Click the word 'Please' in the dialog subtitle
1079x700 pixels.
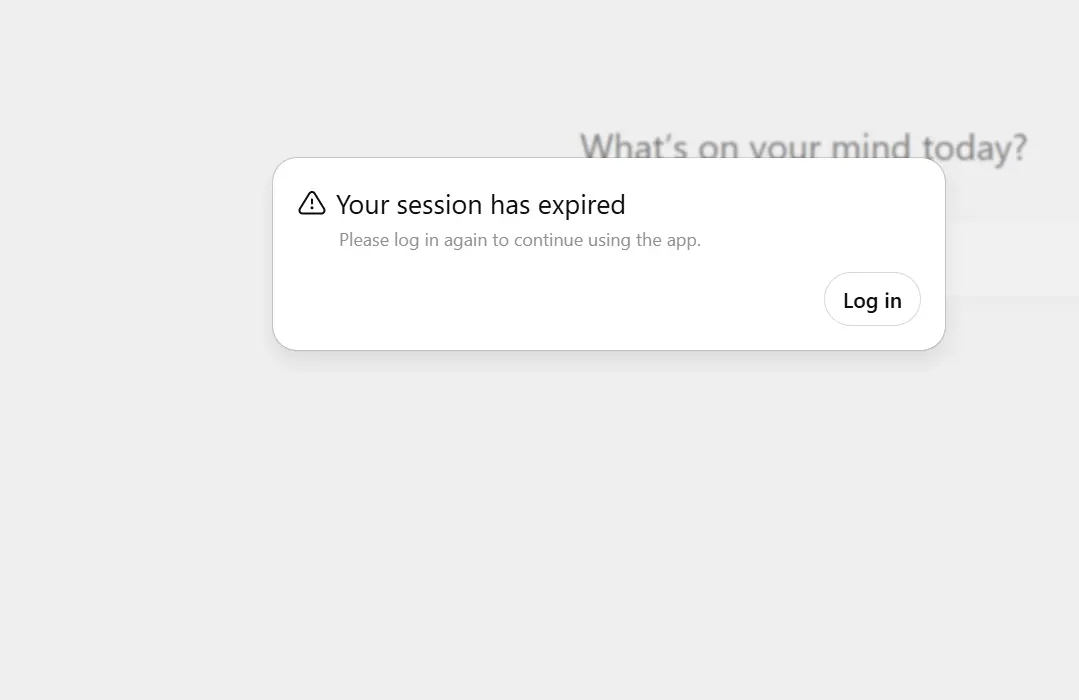click(363, 240)
